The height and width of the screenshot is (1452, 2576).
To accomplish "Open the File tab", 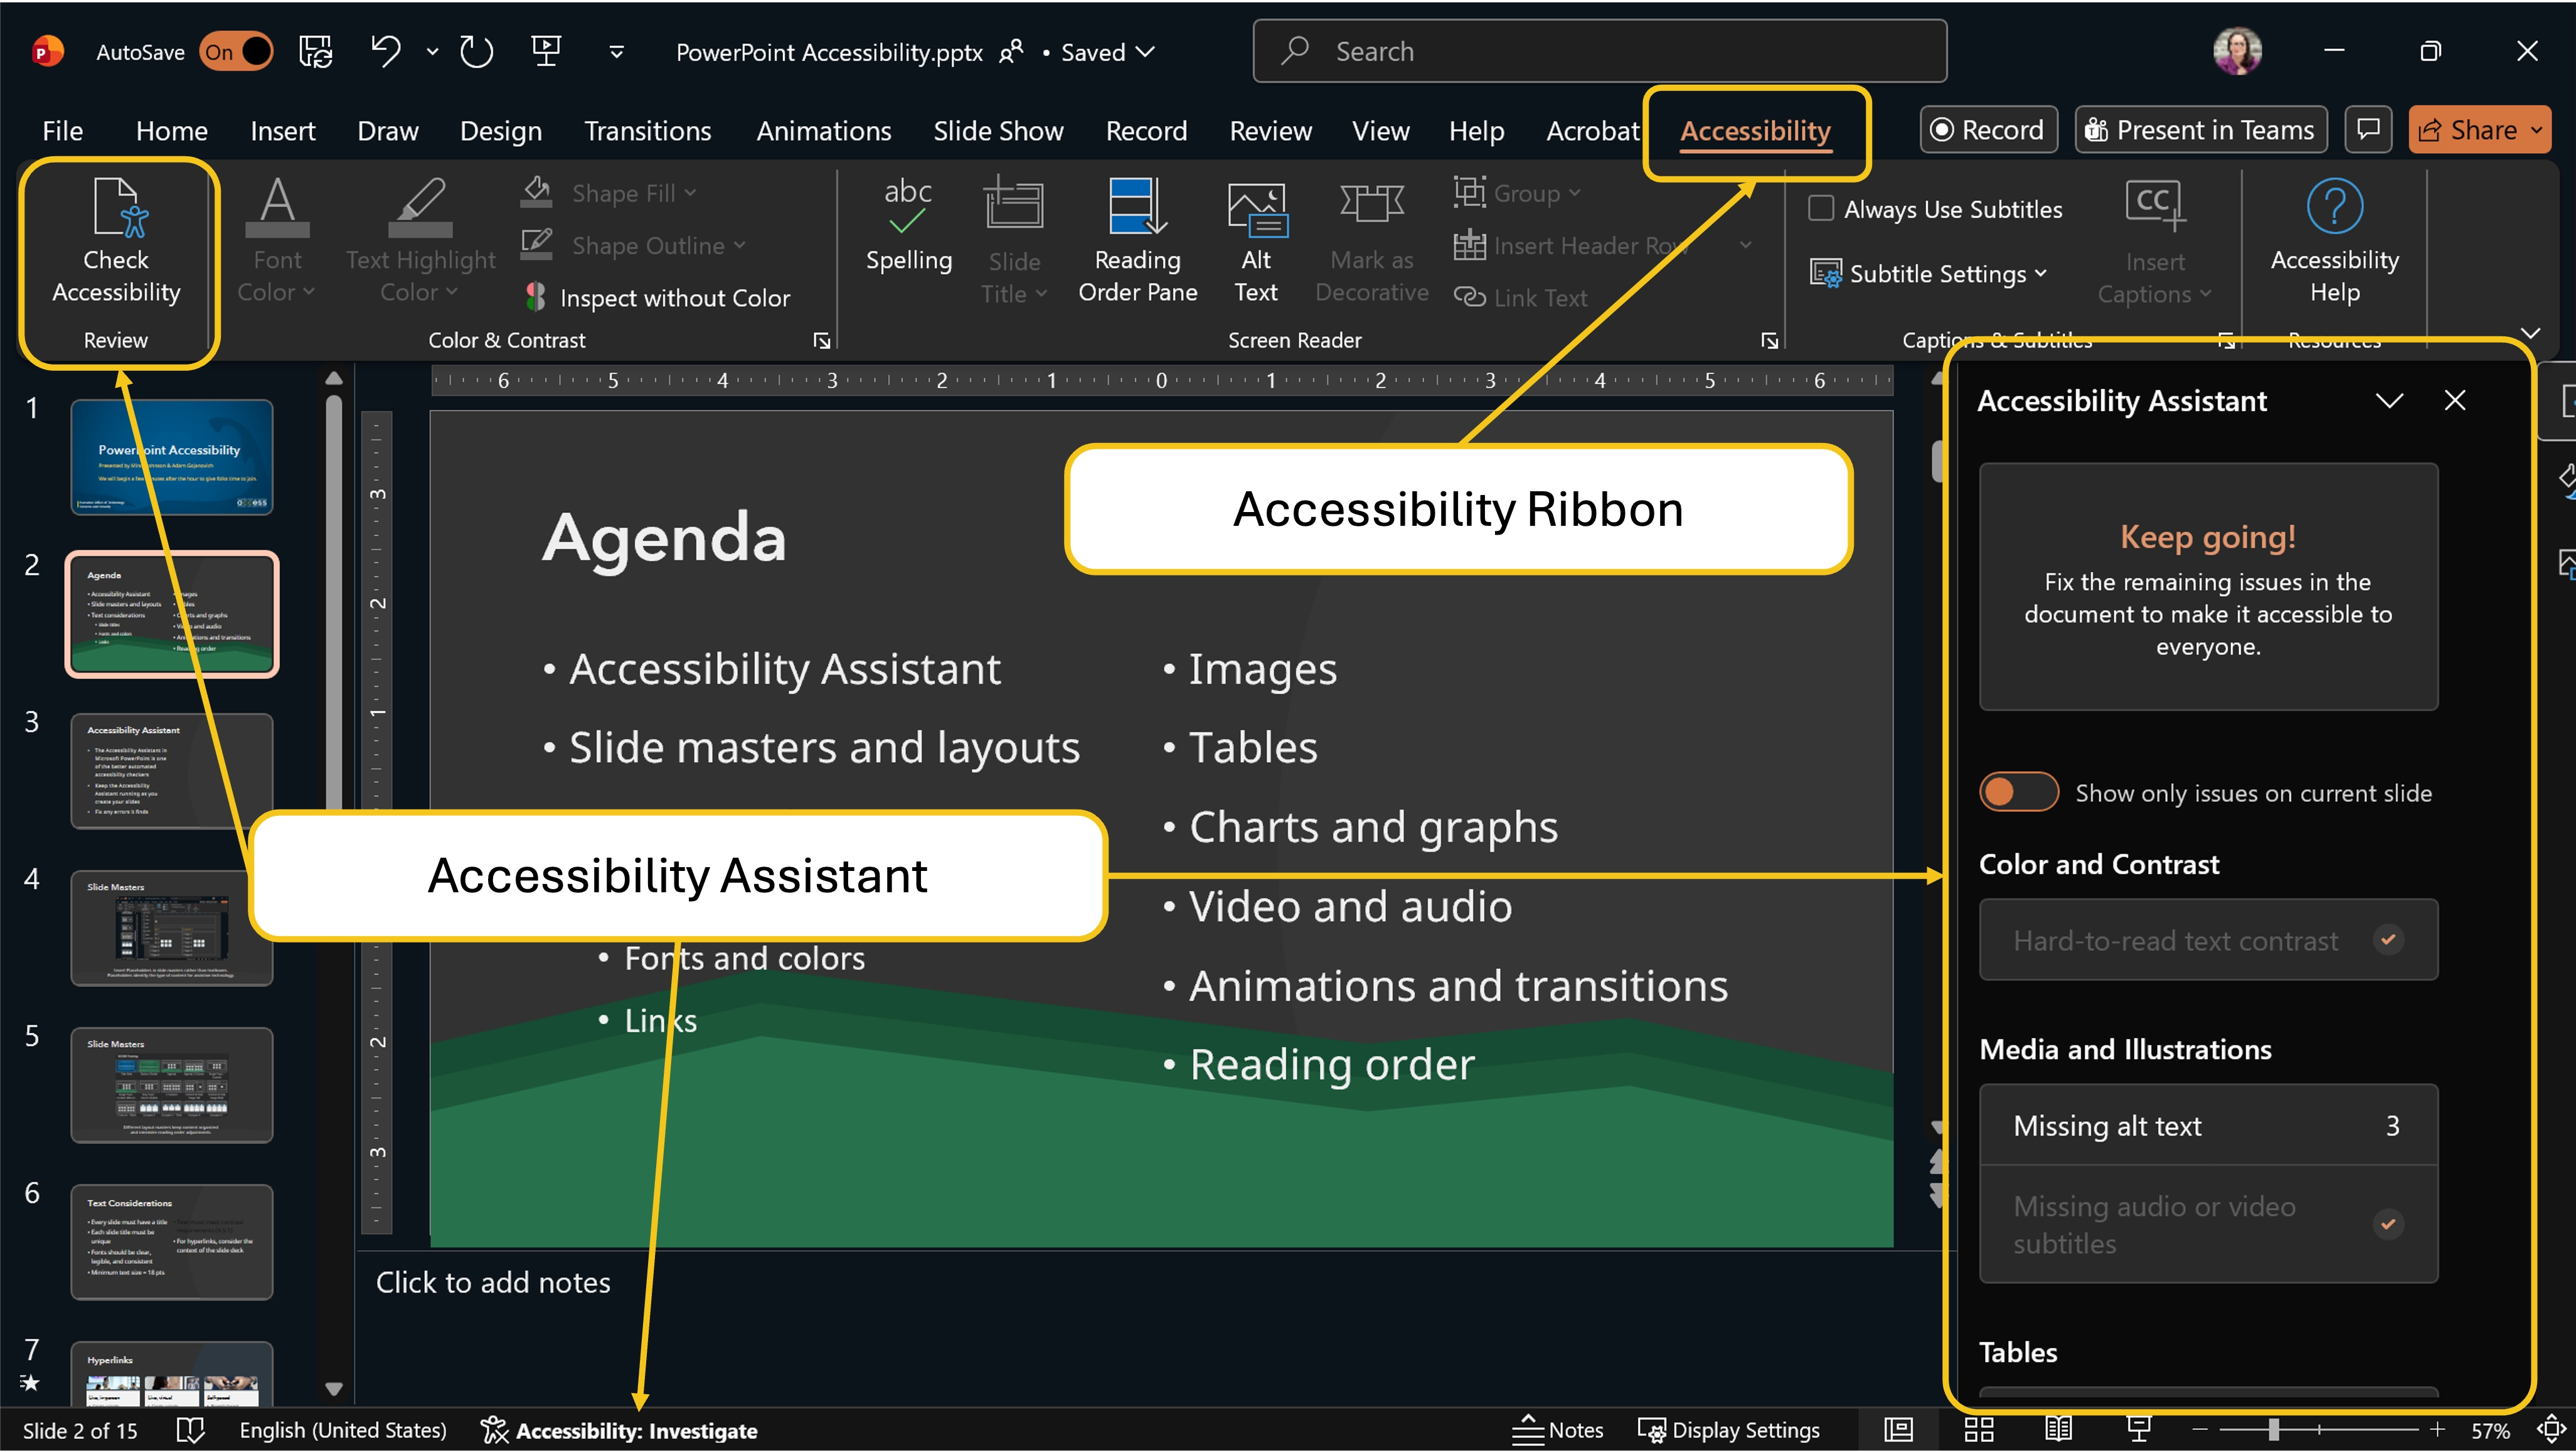I will point(62,131).
